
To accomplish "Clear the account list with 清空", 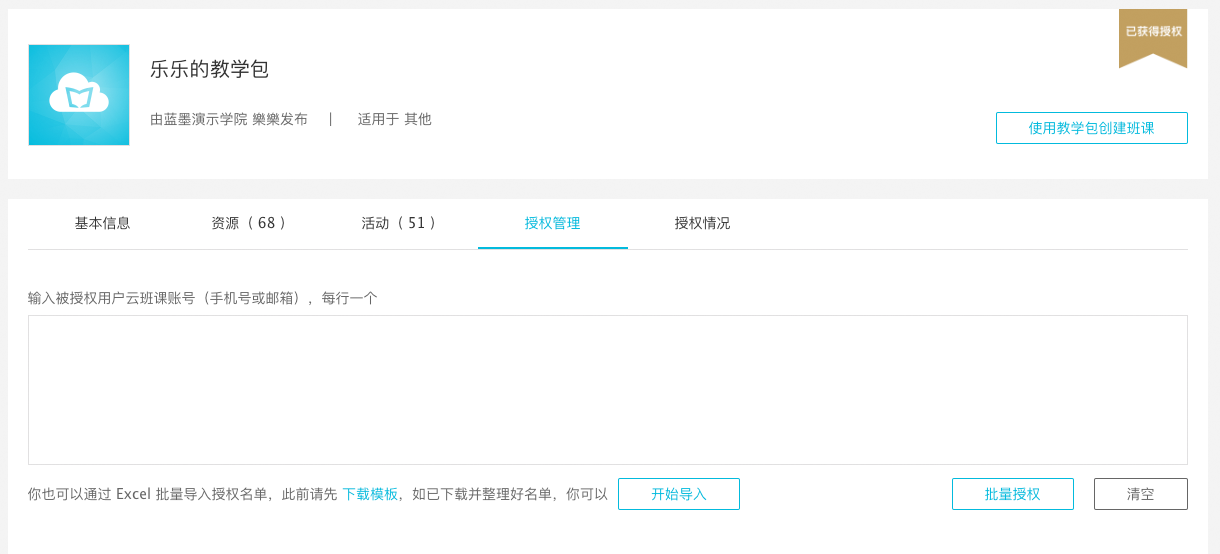I will [x=1141, y=494].
